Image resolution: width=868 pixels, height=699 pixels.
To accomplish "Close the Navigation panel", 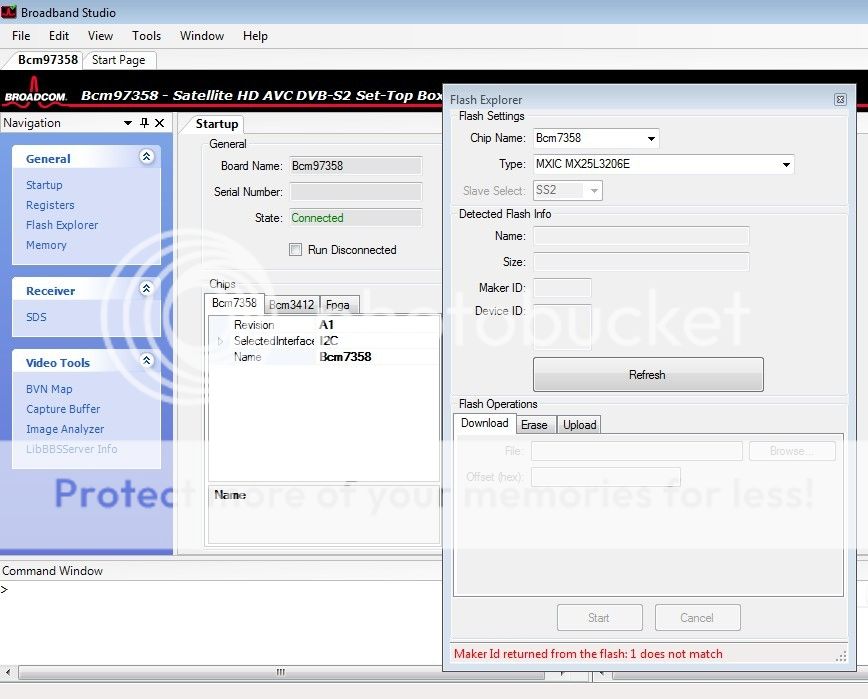I will [x=159, y=123].
